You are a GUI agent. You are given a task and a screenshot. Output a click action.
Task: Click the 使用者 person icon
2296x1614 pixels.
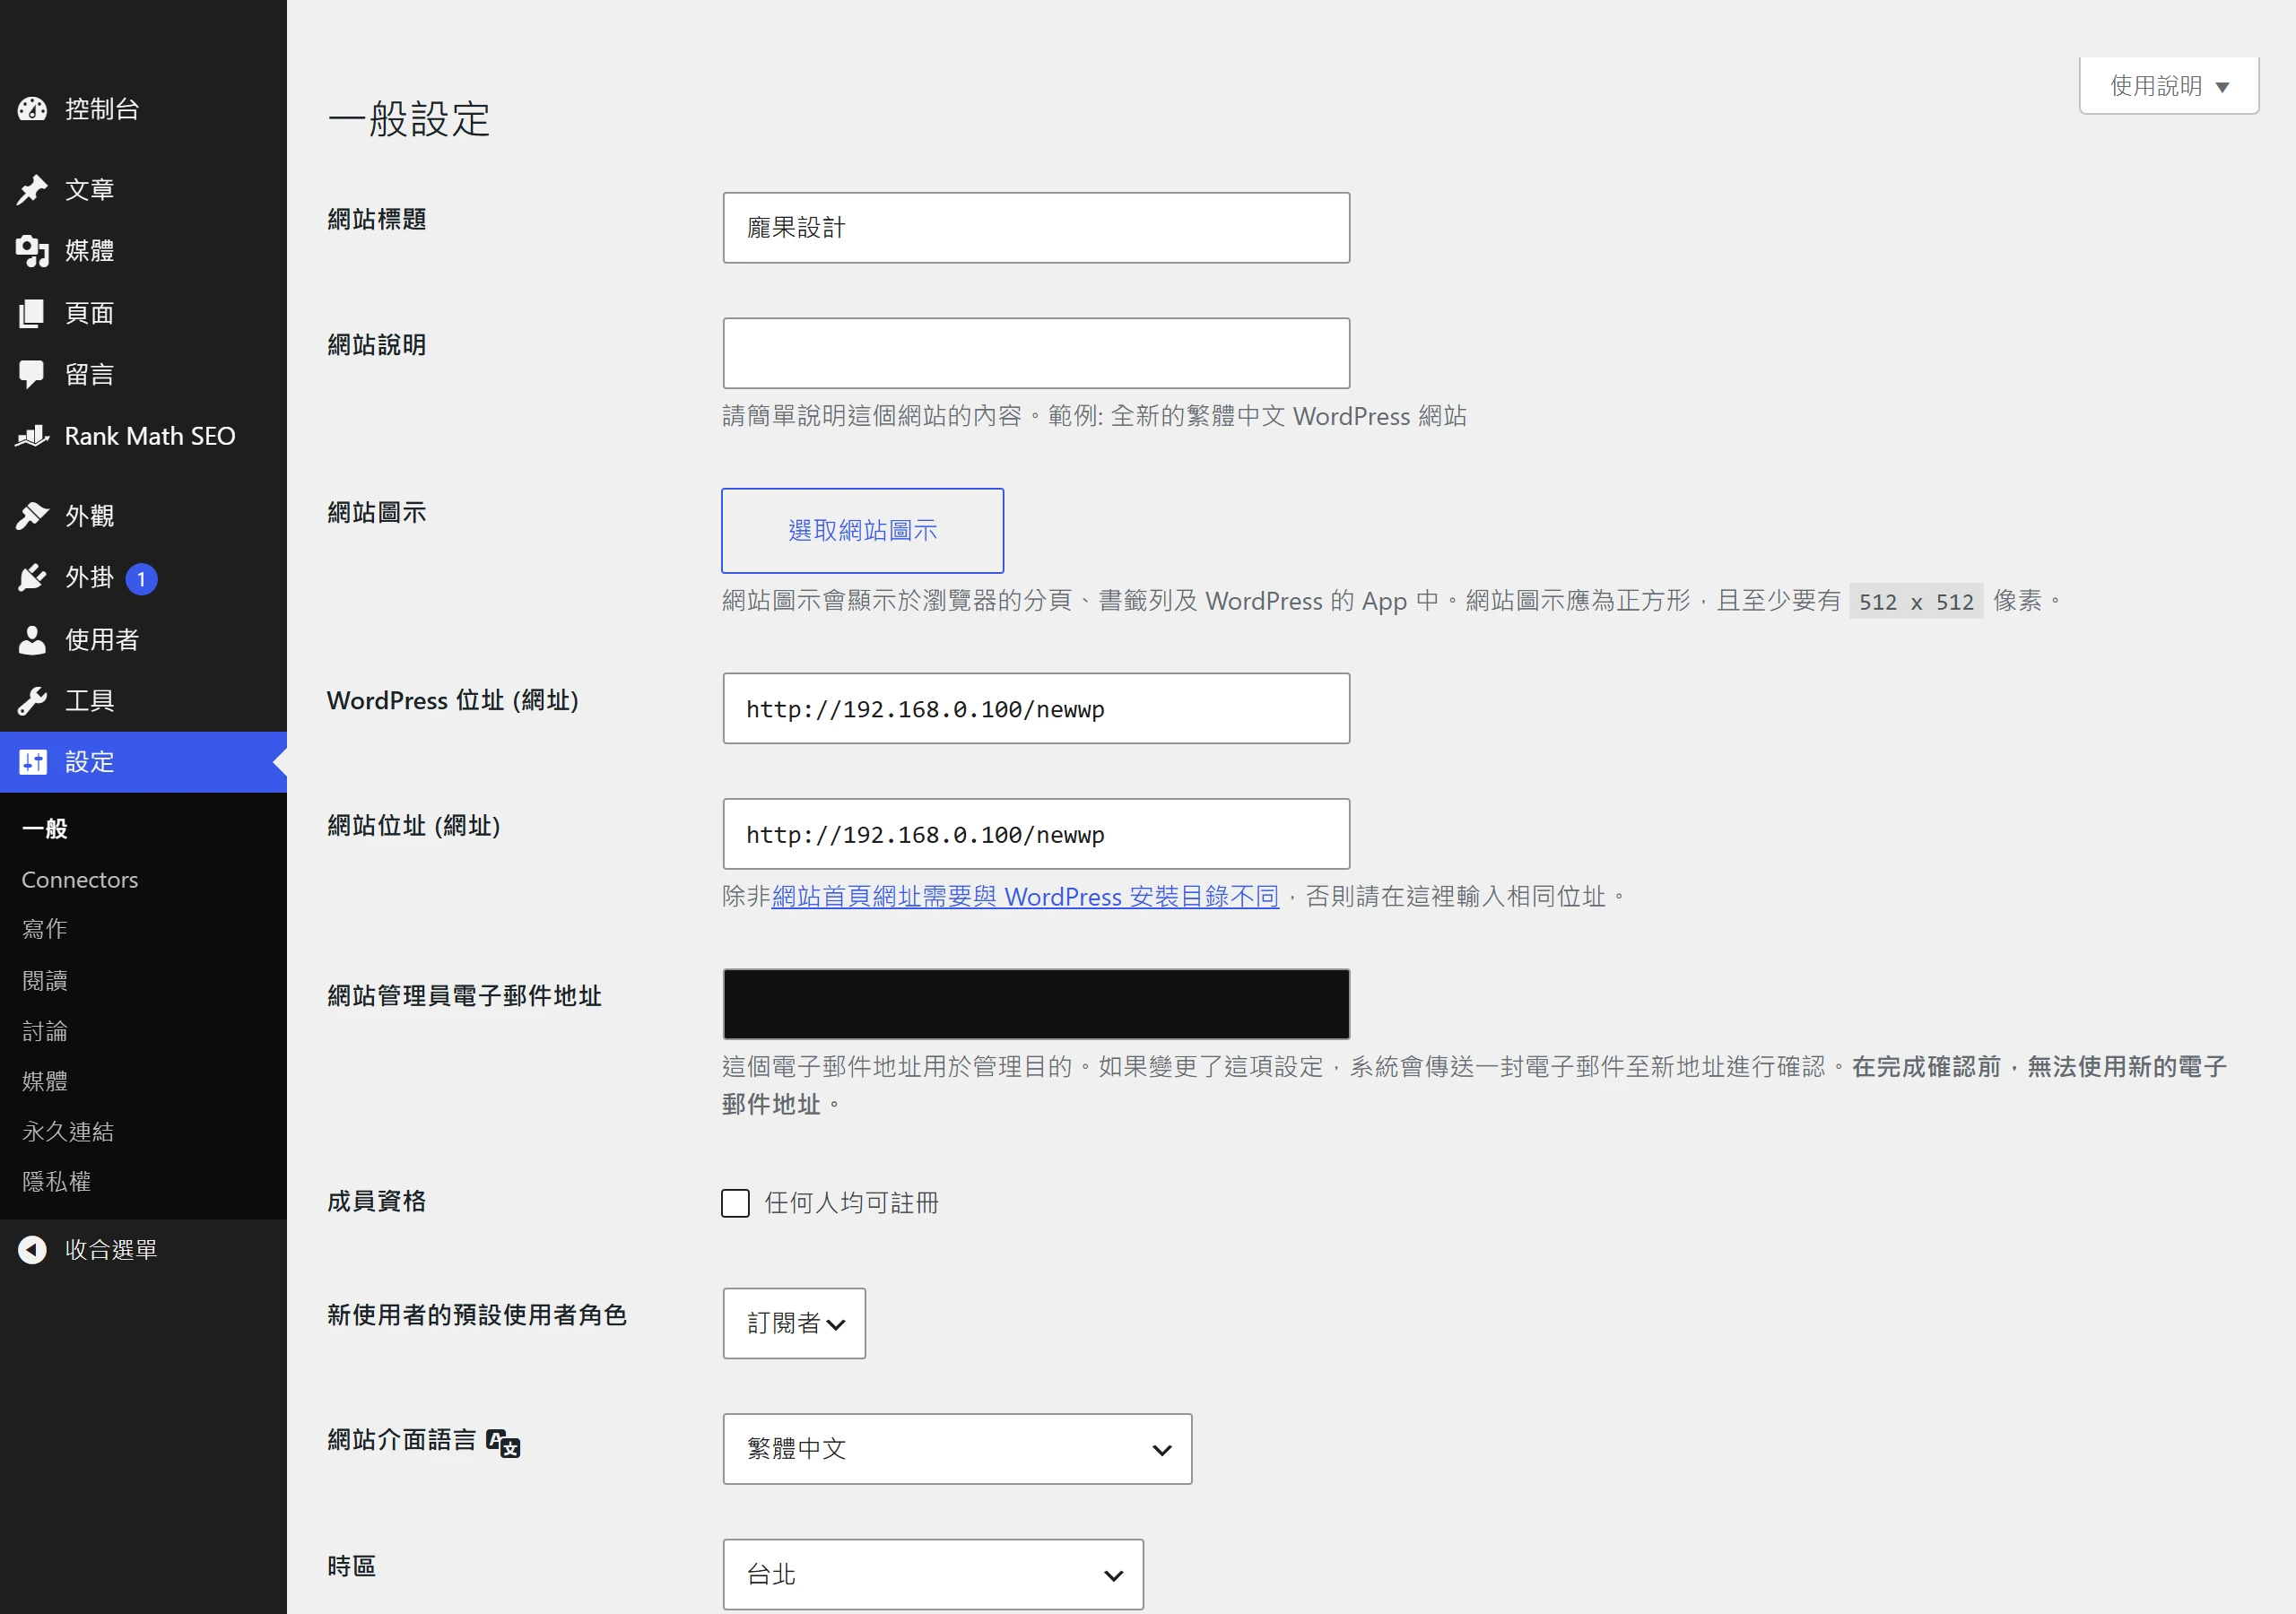coord(32,640)
